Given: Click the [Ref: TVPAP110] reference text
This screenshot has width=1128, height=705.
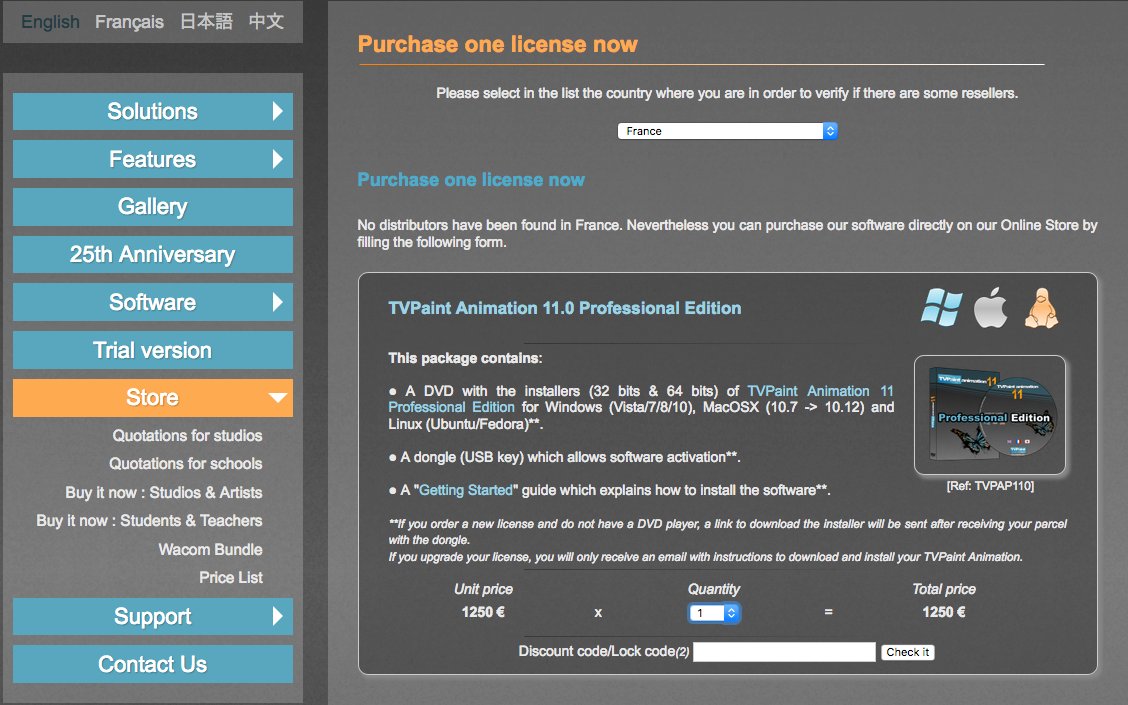Looking at the screenshot, I should pyautogui.click(x=990, y=486).
